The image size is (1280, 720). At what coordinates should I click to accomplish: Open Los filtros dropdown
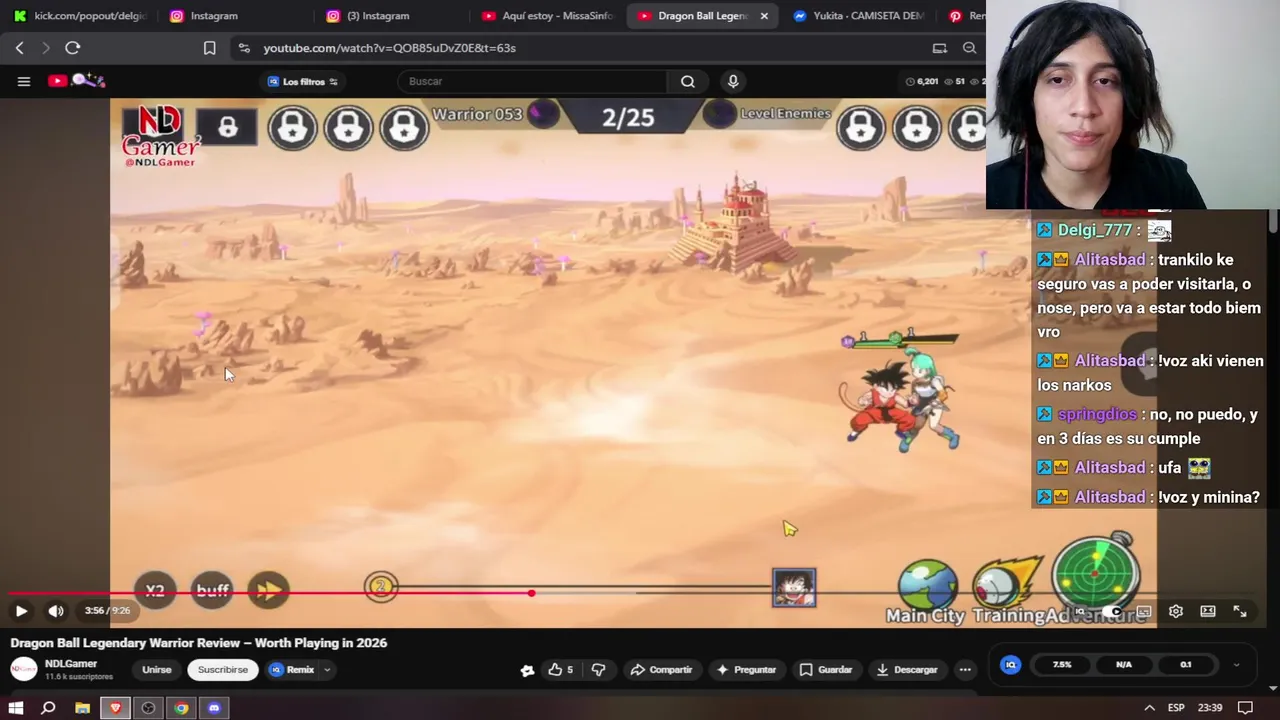303,81
